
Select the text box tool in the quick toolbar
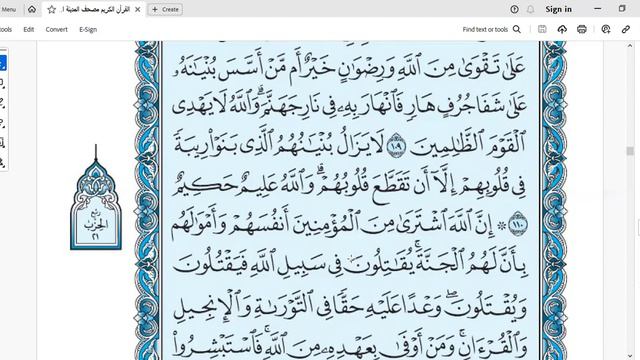click(2, 143)
